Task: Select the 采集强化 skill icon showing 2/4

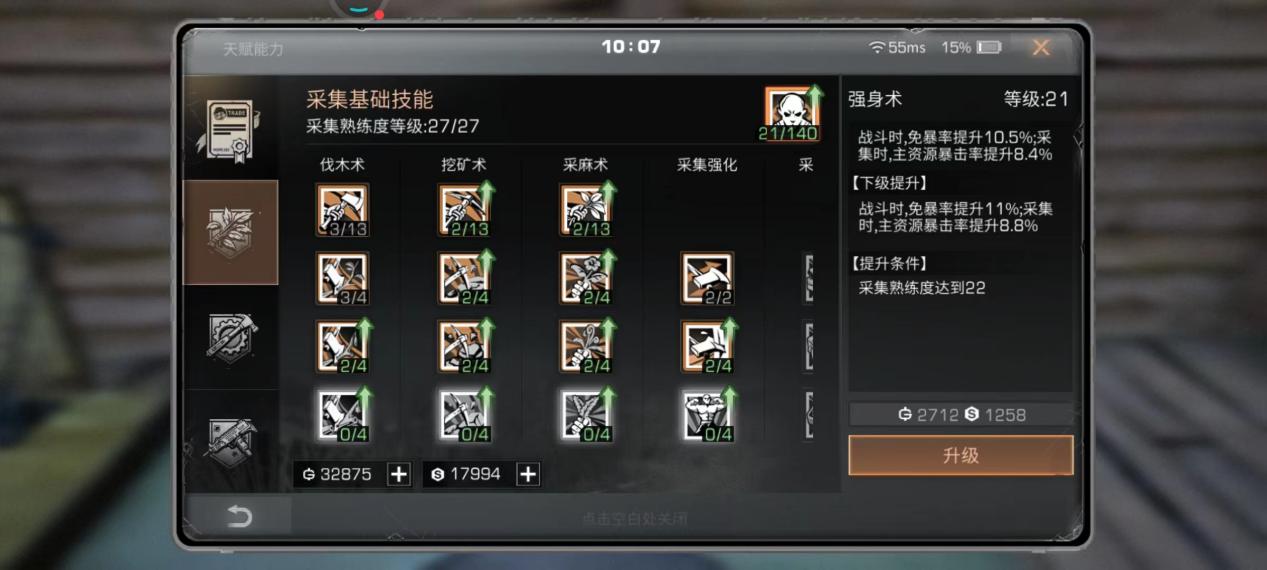Action: pos(707,346)
